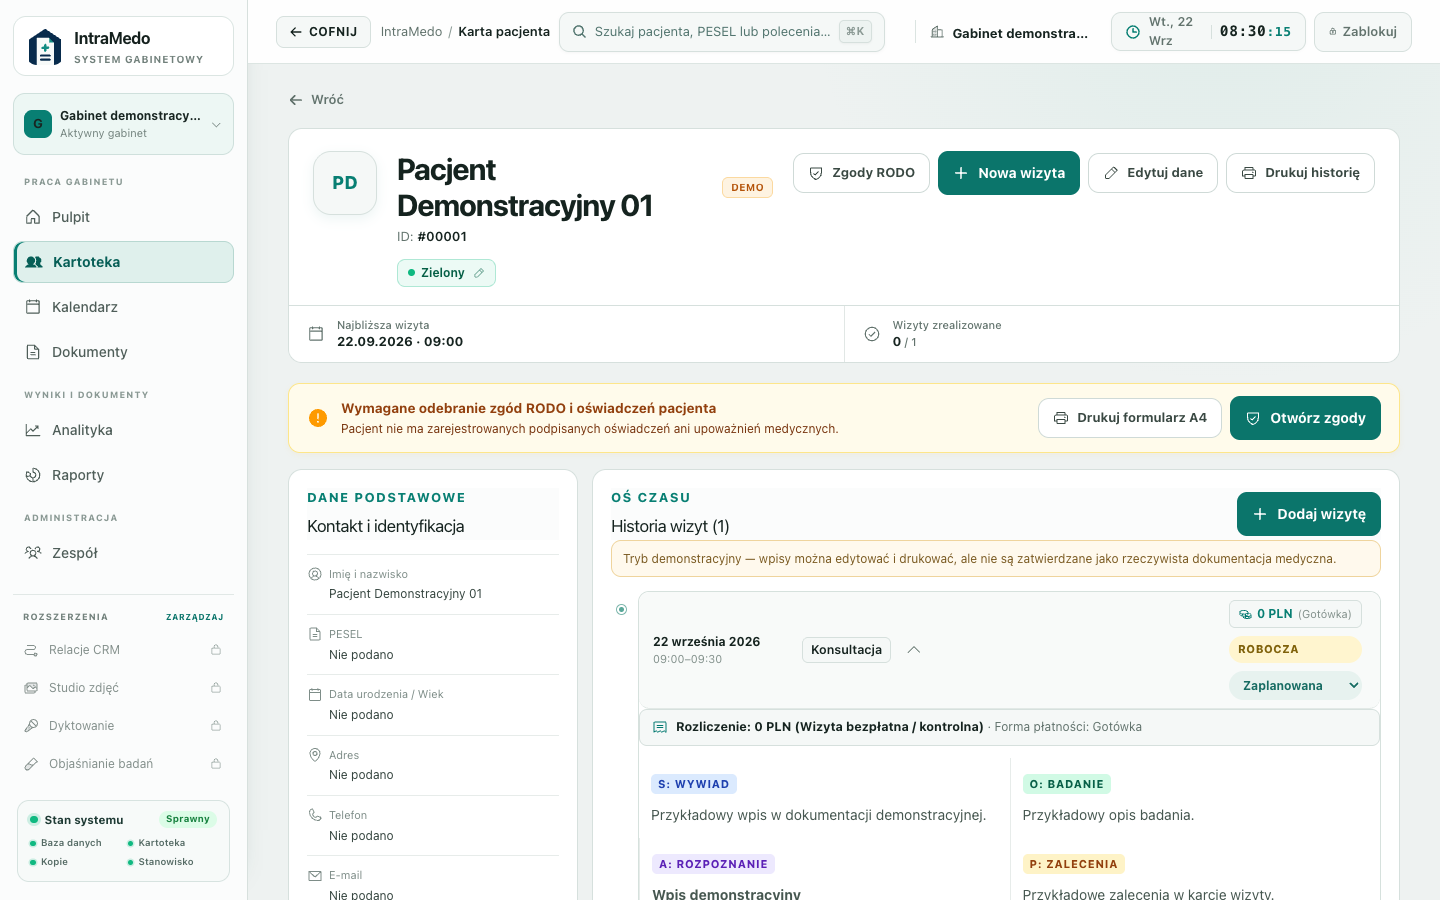Screen dimensions: 1440x900
Task: Click the COFNIJ back button
Action: (323, 32)
